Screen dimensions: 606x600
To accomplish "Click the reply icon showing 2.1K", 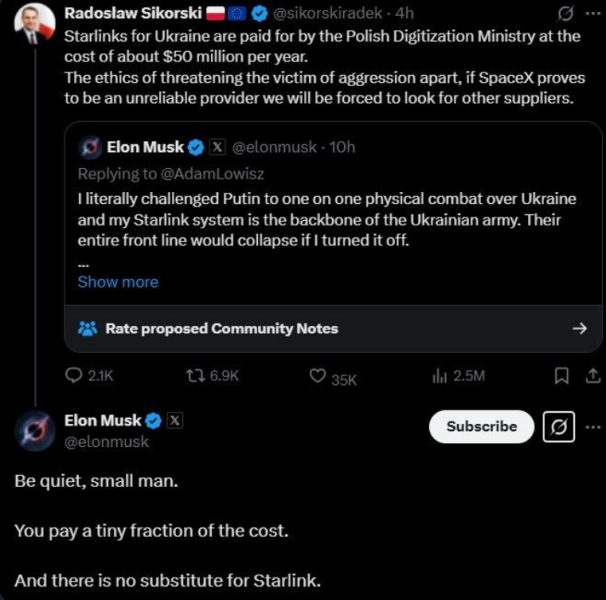I will click(75, 376).
